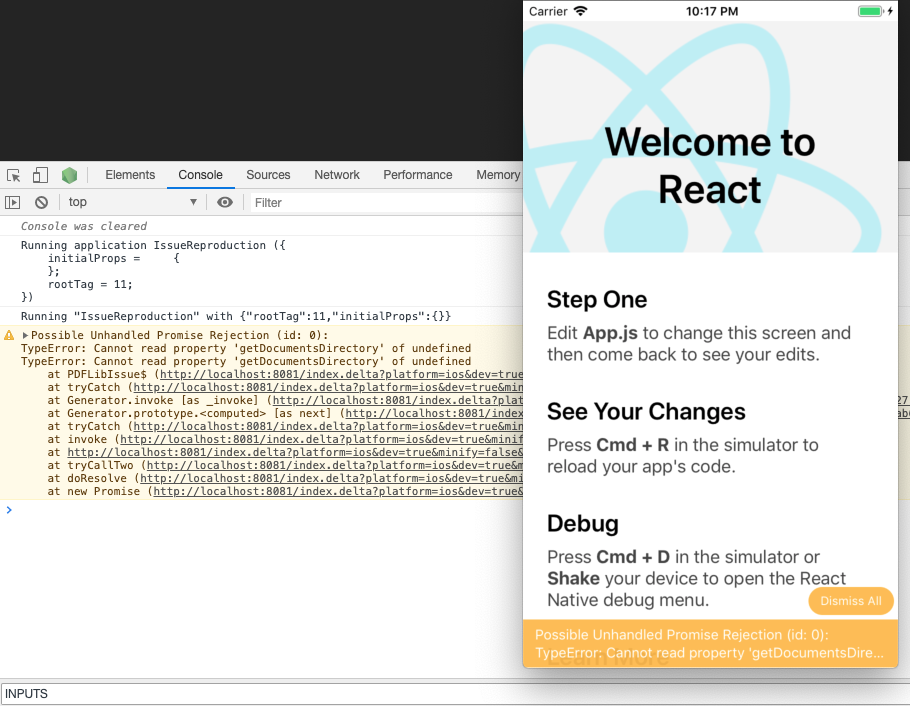The height and width of the screenshot is (706, 910).
Task: Open the new Promise stack trace link
Action: pos(338,491)
